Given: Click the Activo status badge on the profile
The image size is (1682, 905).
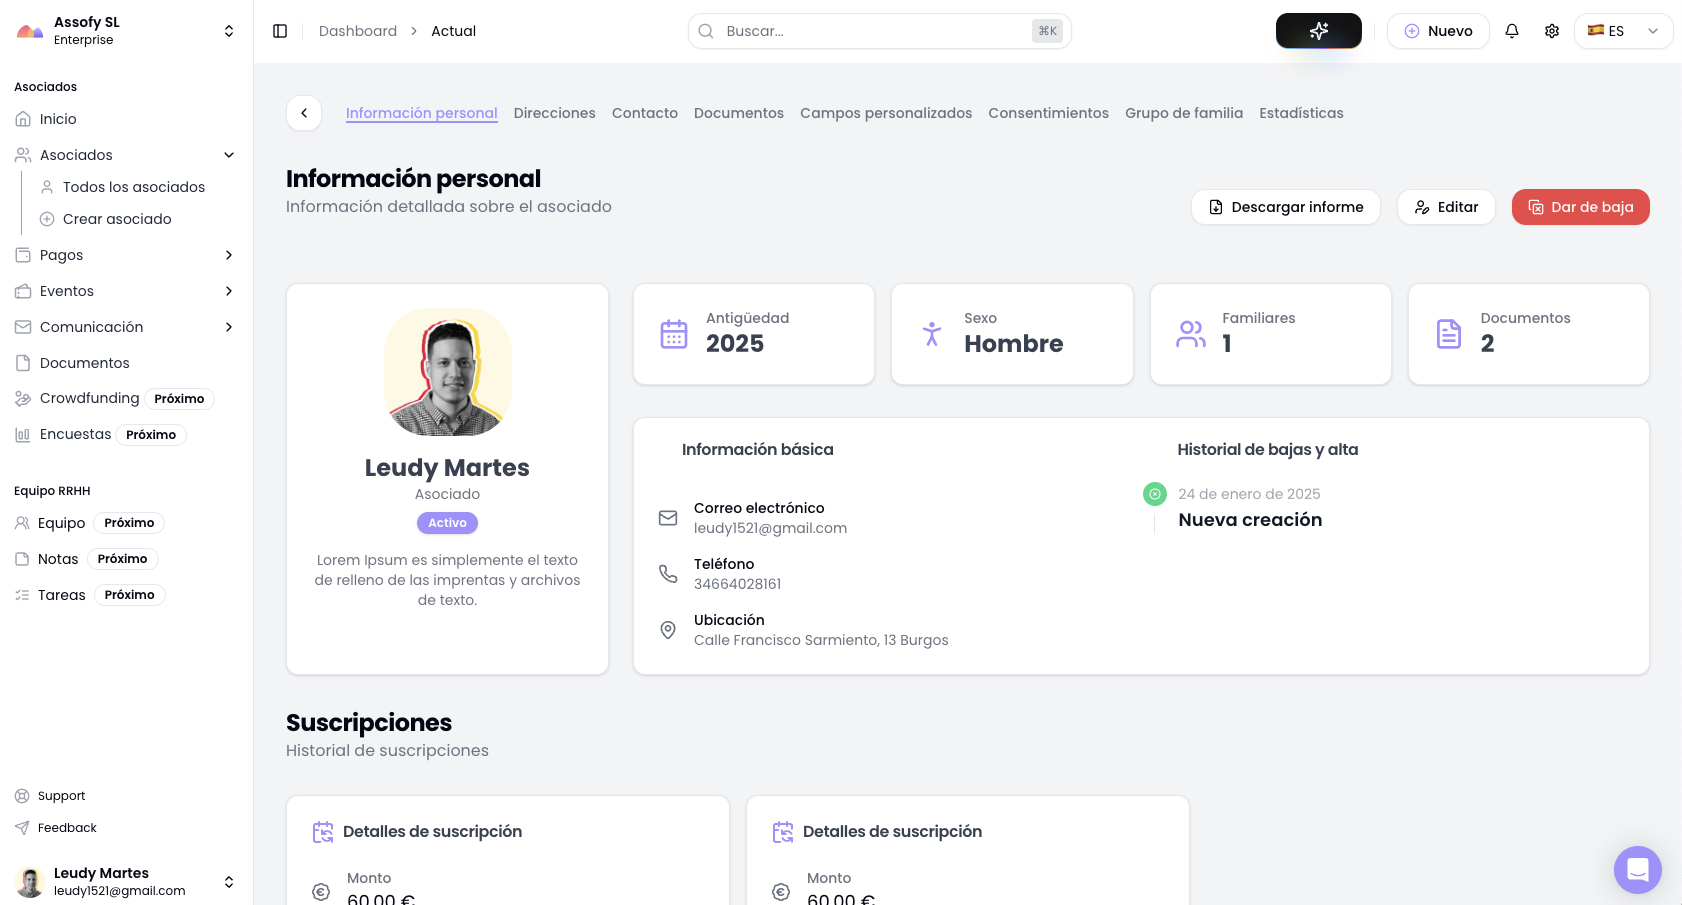Looking at the screenshot, I should (447, 523).
